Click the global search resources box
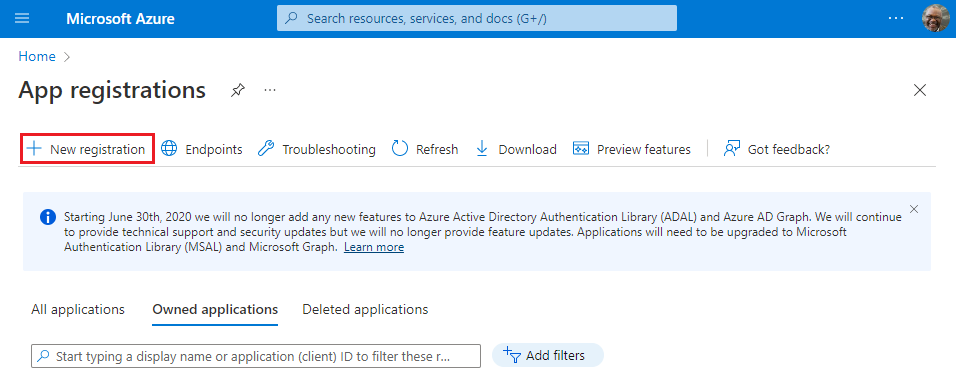Viewport: 956px width, 391px height. [477, 18]
